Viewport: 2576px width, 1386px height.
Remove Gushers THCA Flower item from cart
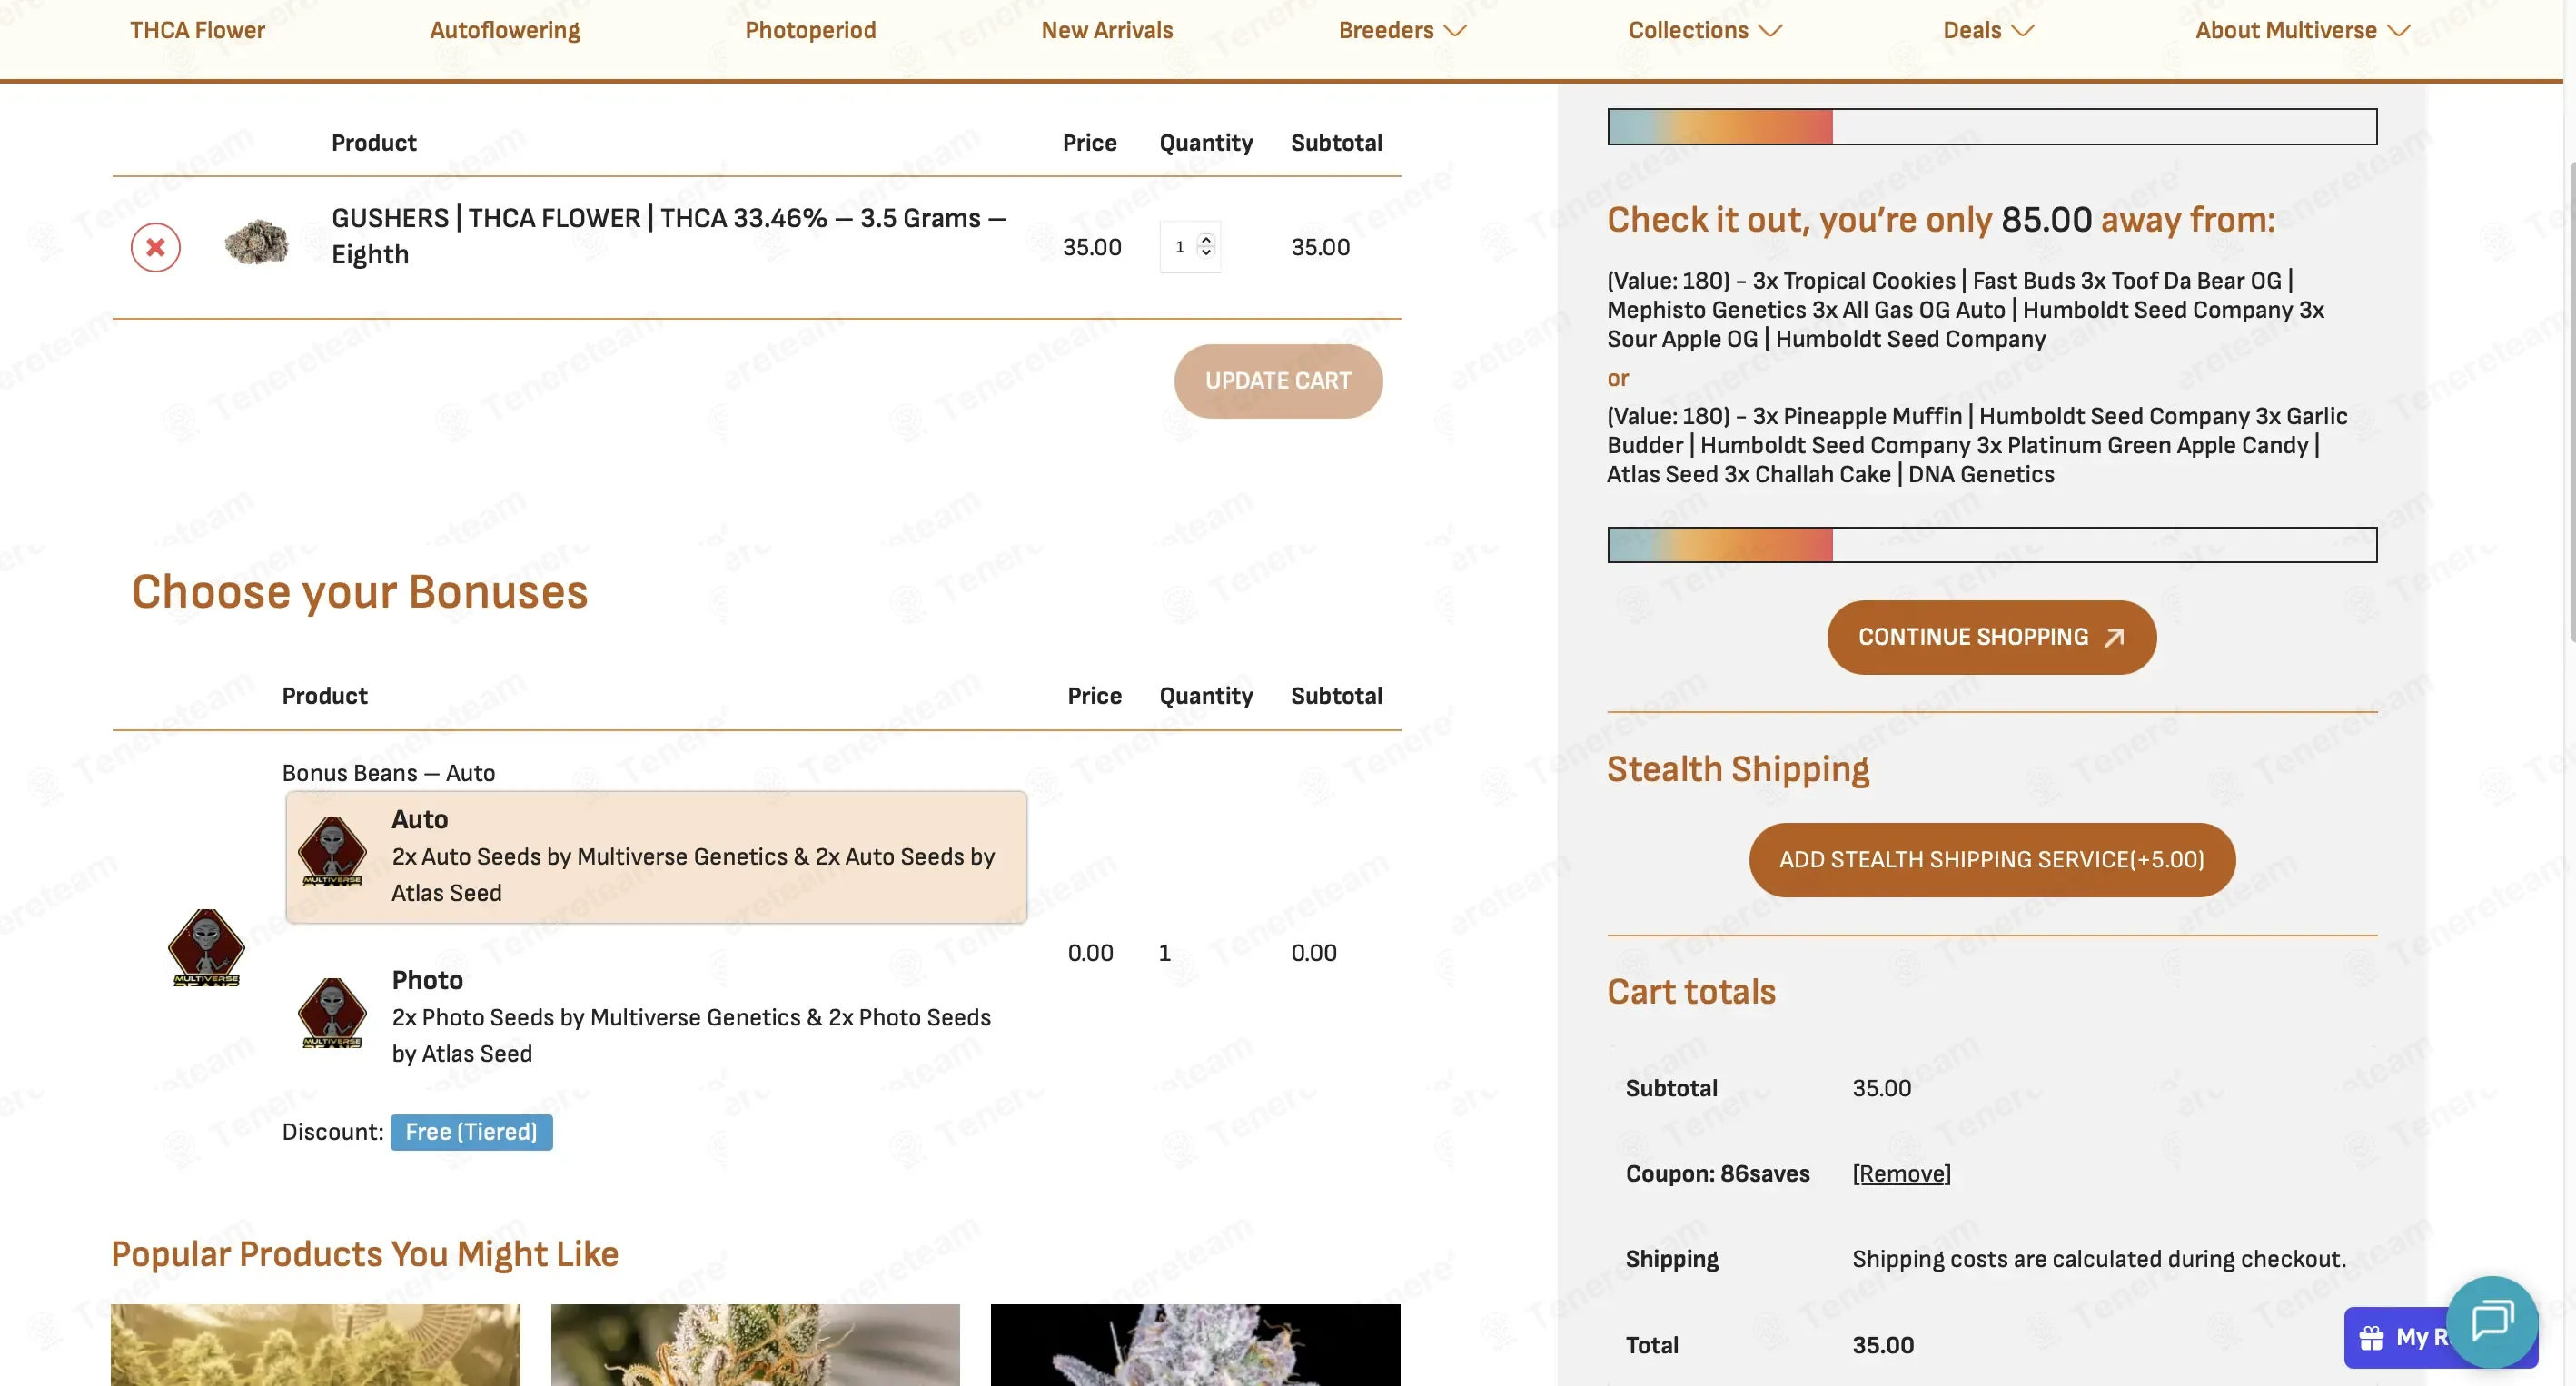tap(155, 247)
